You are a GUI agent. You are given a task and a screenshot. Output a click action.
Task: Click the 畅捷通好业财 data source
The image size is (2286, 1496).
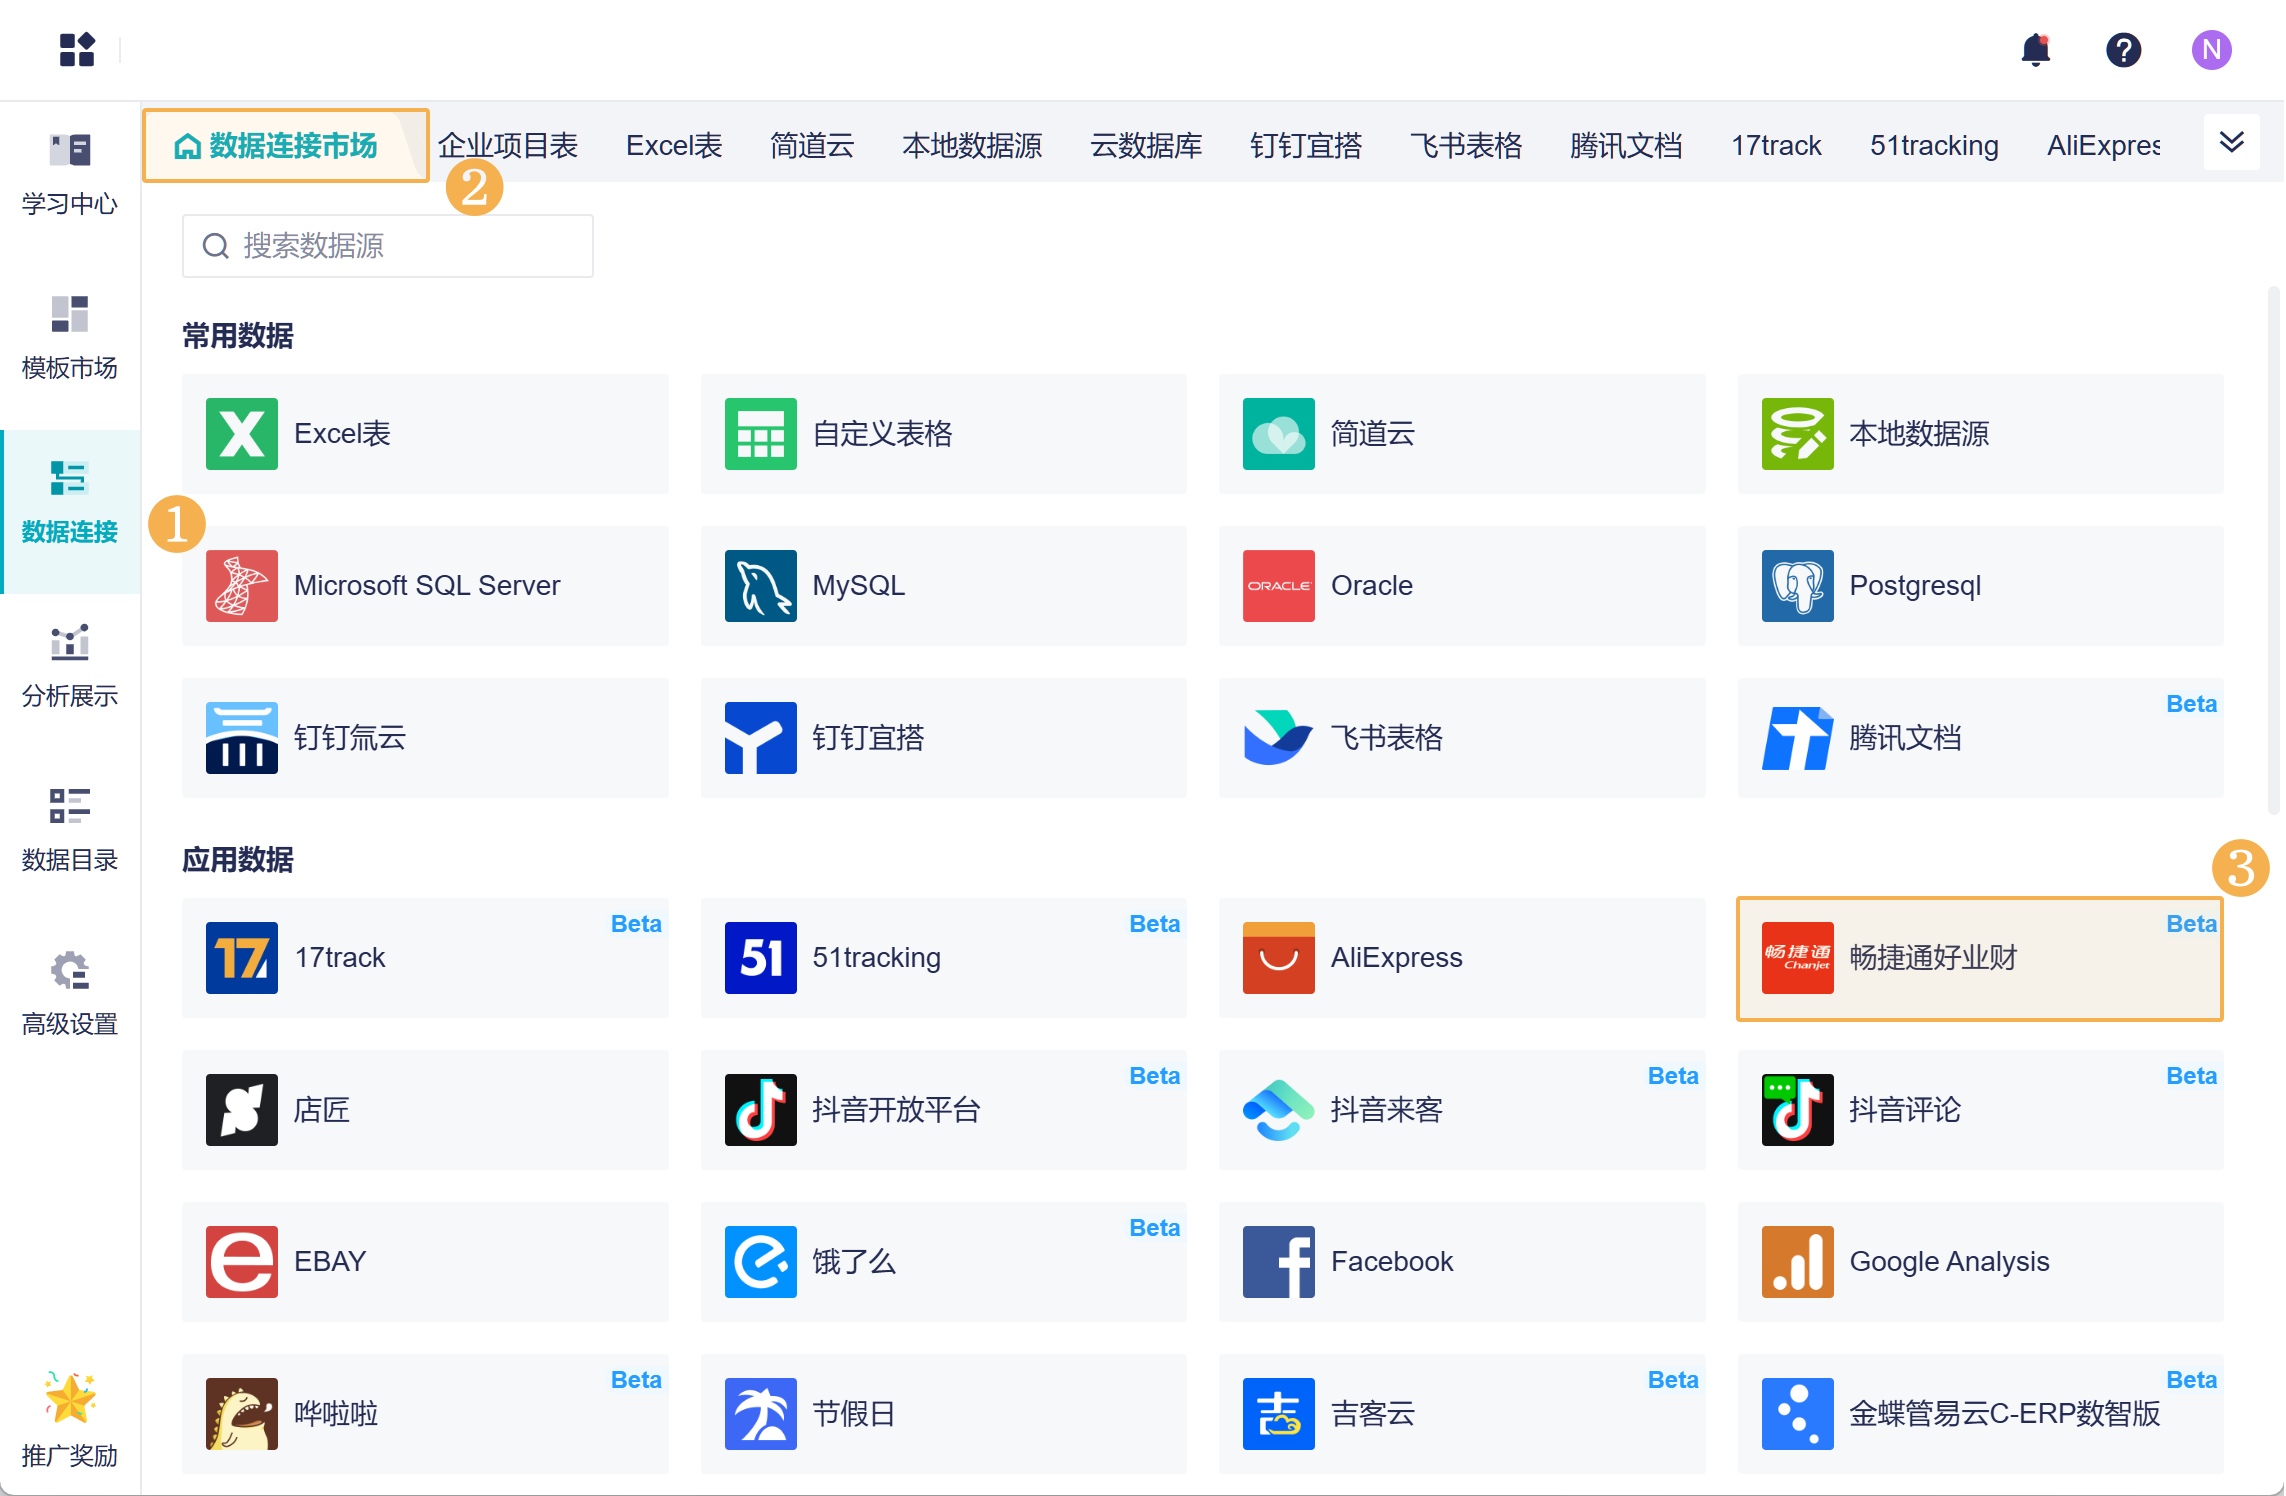(1978, 958)
